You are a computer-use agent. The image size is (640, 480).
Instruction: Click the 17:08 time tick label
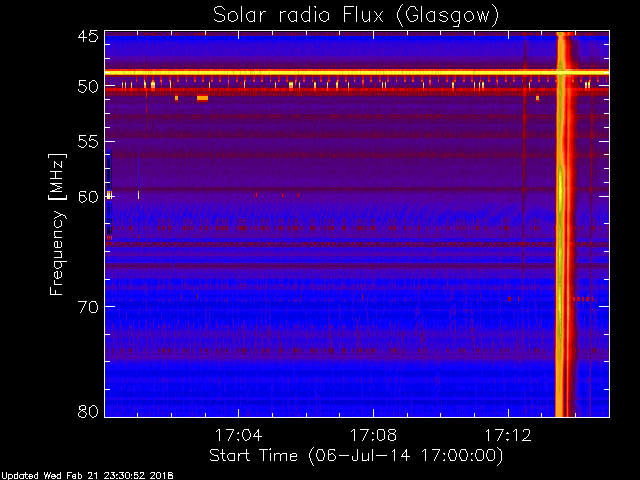click(373, 435)
